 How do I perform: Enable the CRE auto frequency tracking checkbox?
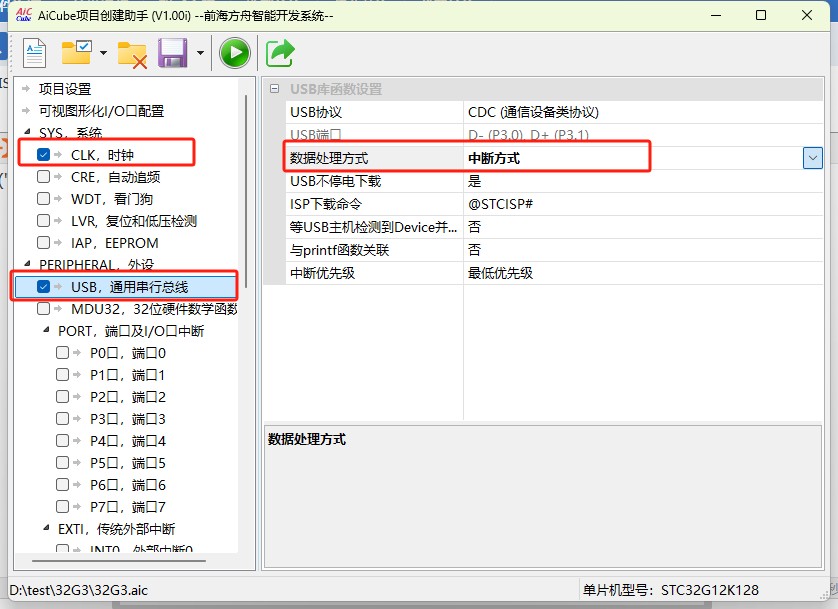(x=43, y=176)
